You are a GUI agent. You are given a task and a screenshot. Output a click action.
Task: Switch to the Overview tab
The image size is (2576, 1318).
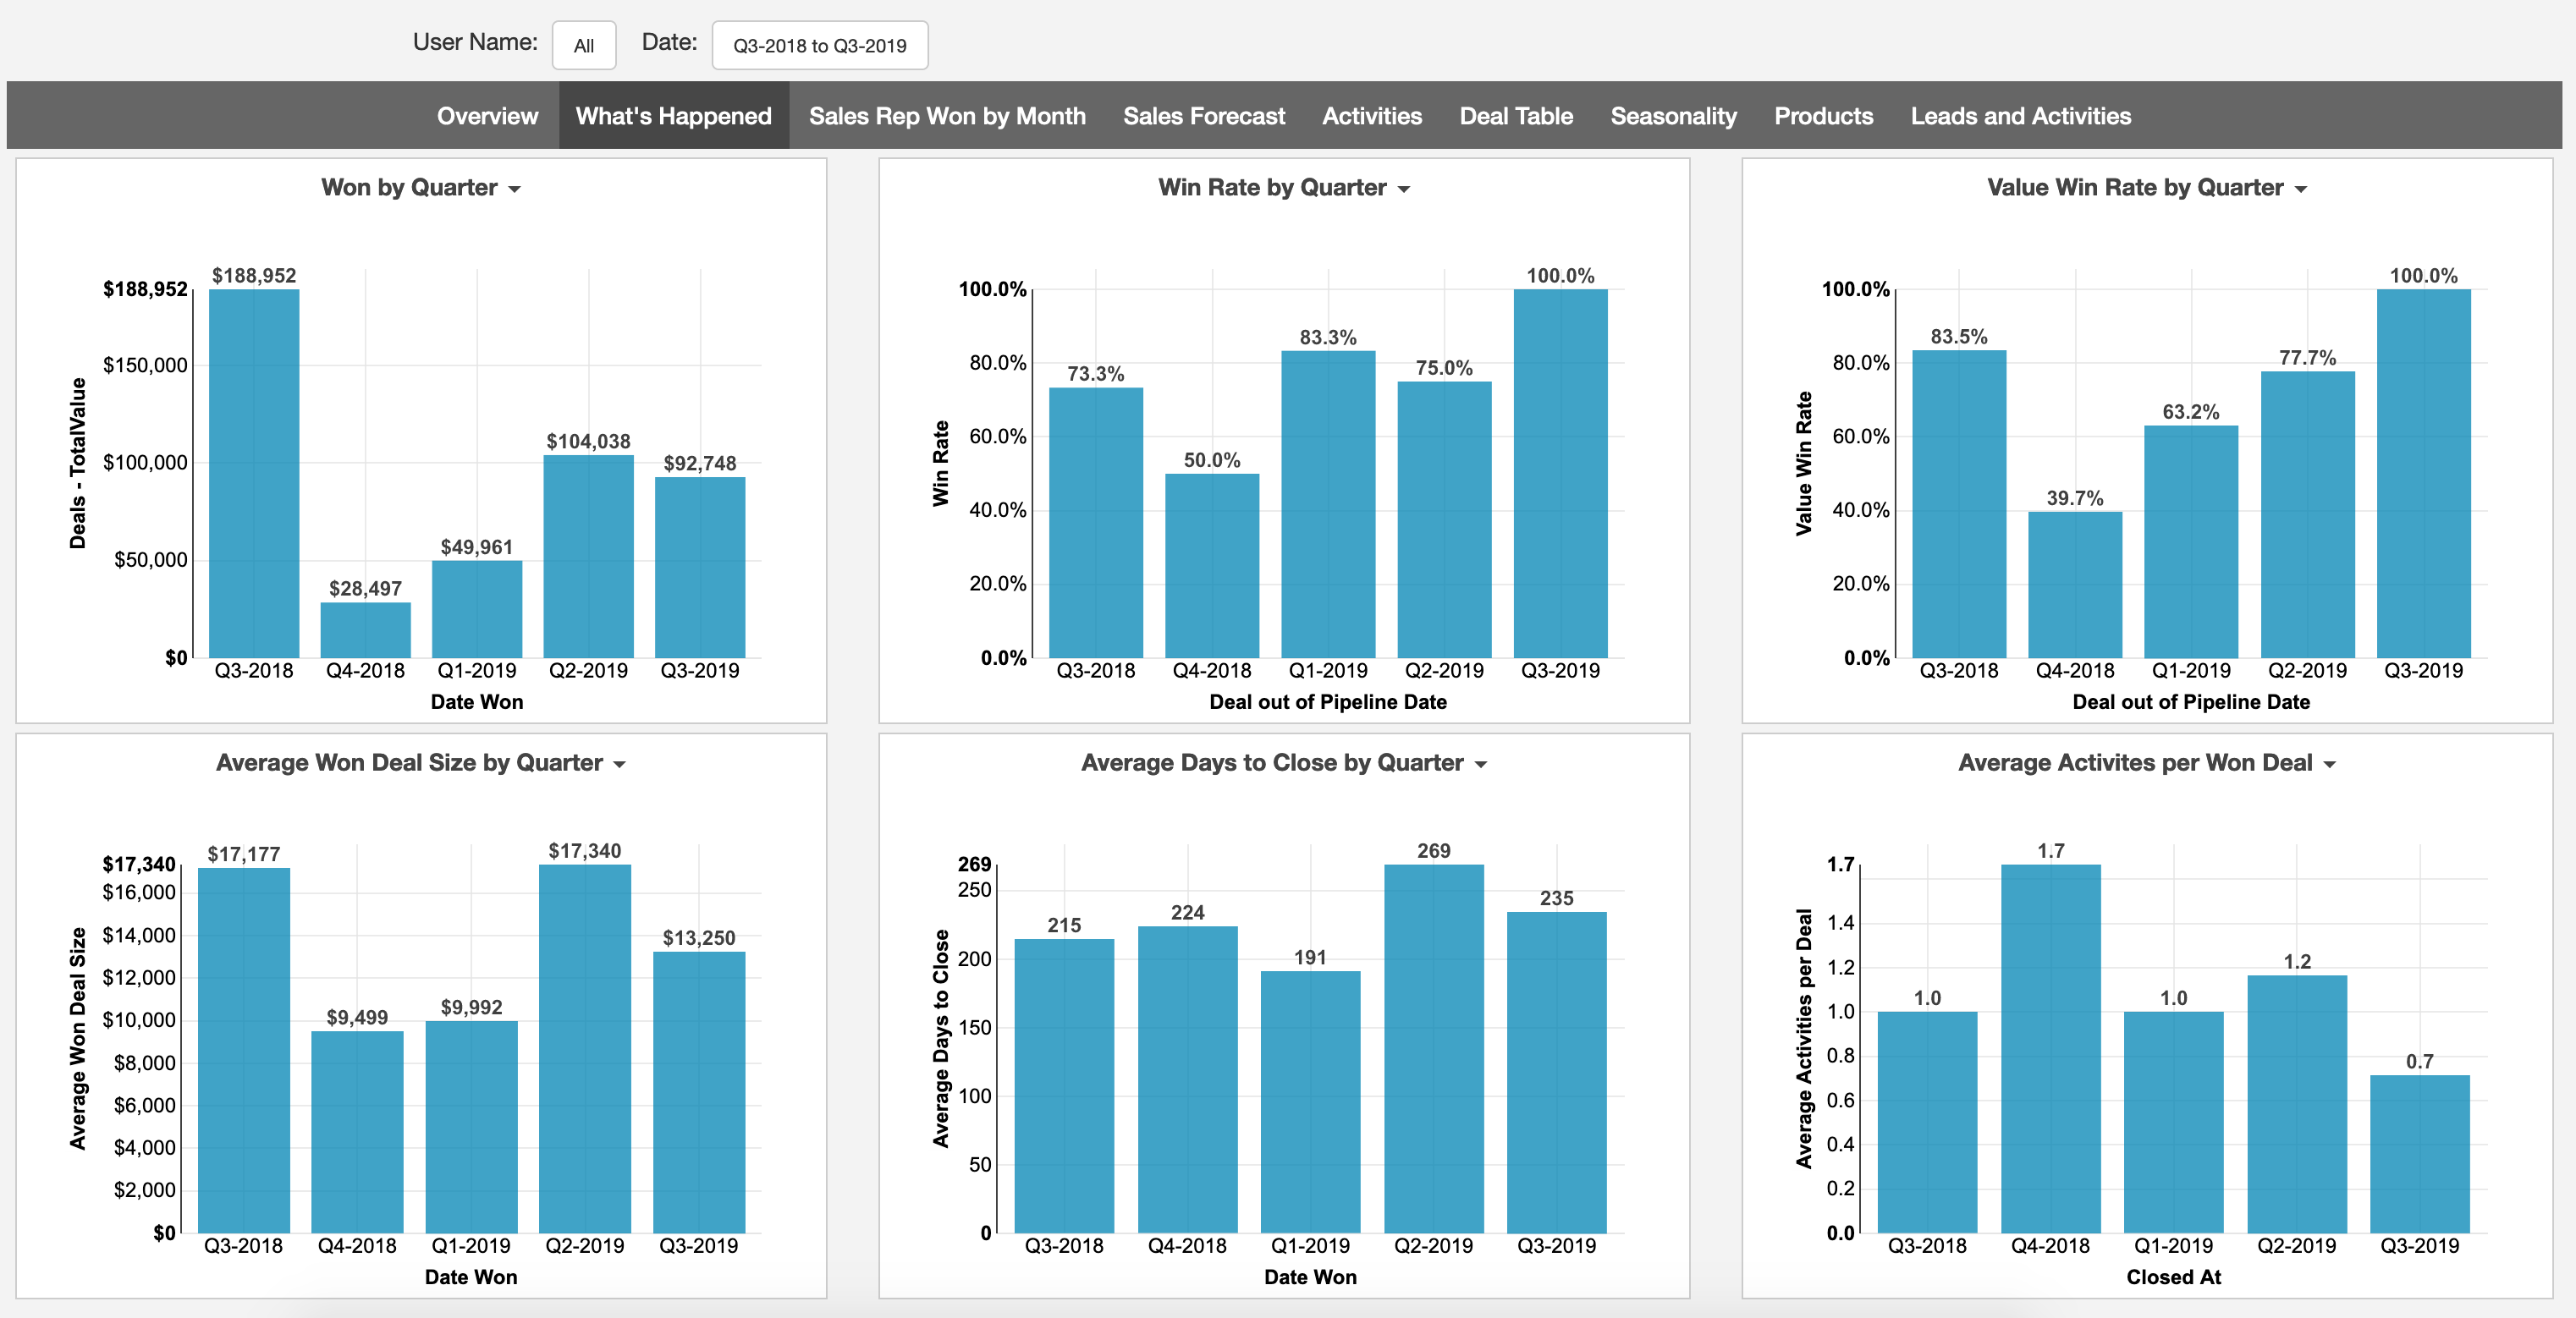(x=487, y=115)
